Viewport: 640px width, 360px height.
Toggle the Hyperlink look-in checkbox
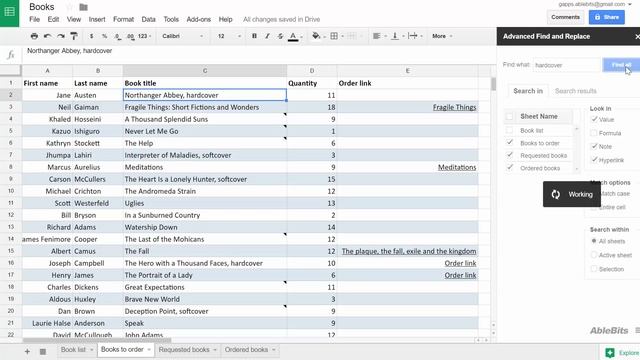(594, 160)
